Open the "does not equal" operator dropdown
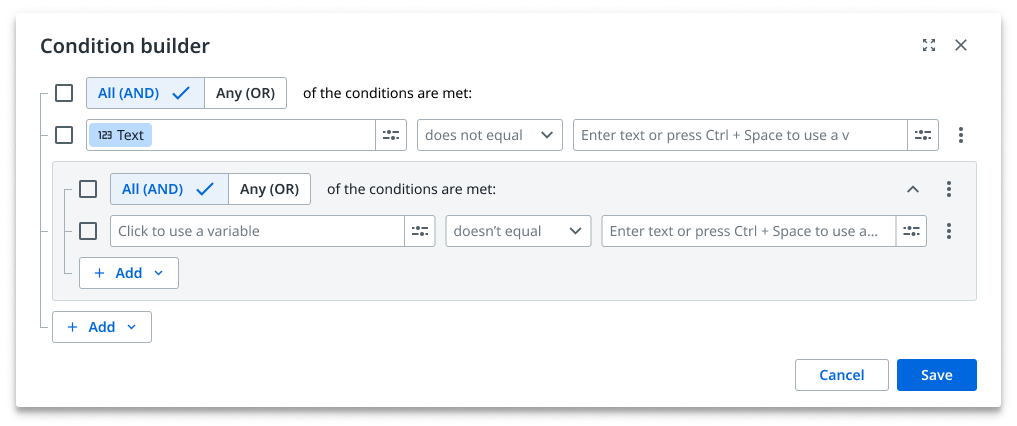This screenshot has width=1017, height=426. [490, 135]
